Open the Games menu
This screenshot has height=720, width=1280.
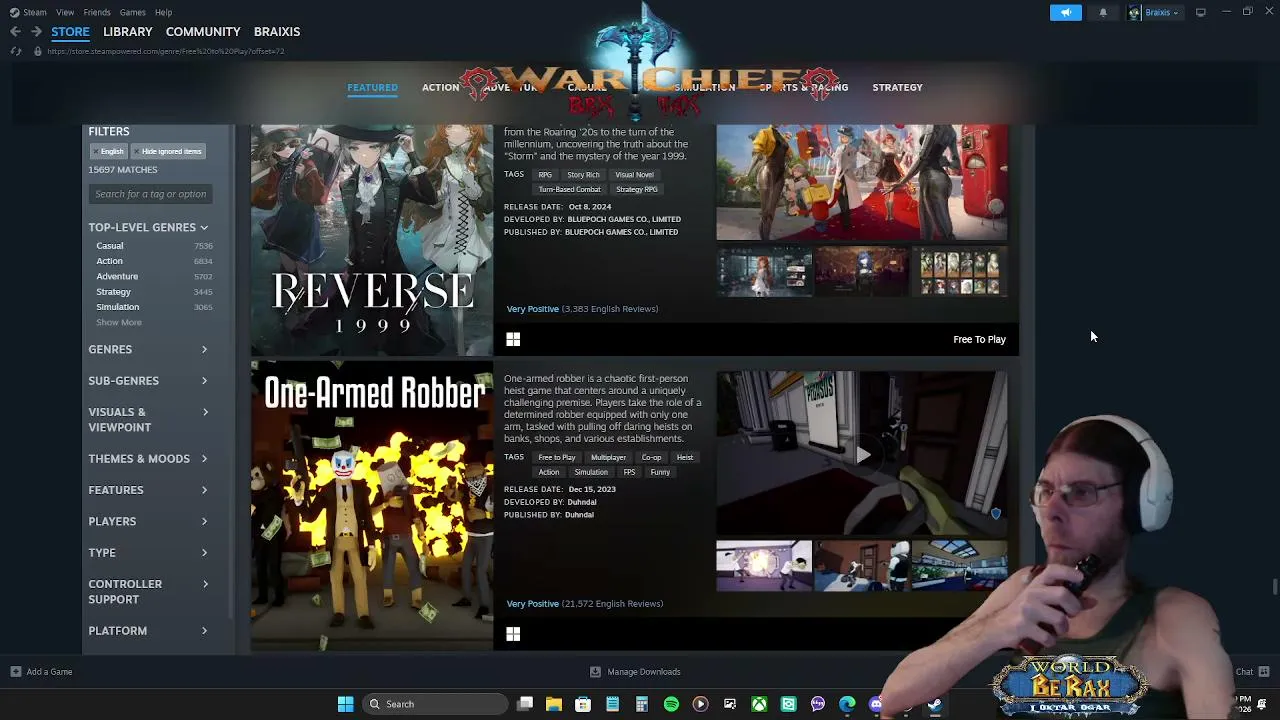tap(132, 12)
